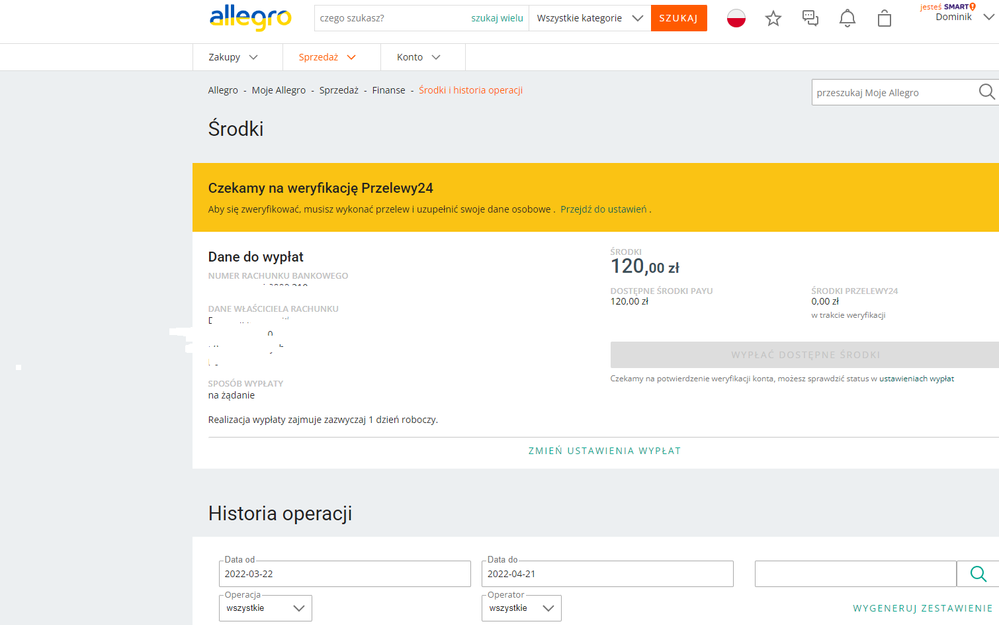This screenshot has height=625, width=999.
Task: Go to Finanse breadcrumb
Action: [x=389, y=90]
